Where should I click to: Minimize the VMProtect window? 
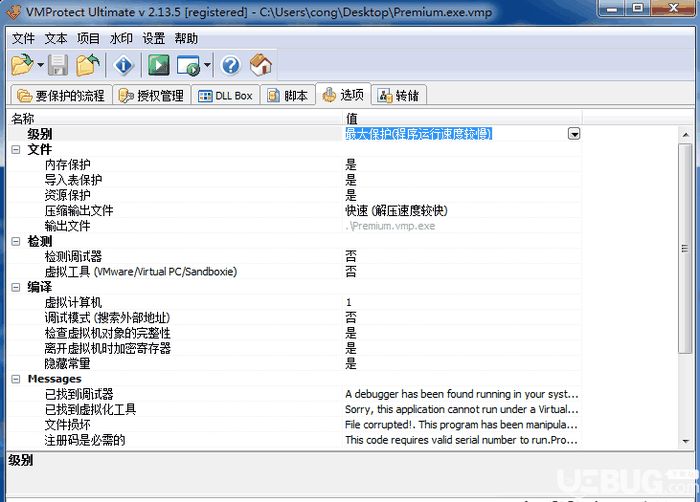(612, 8)
